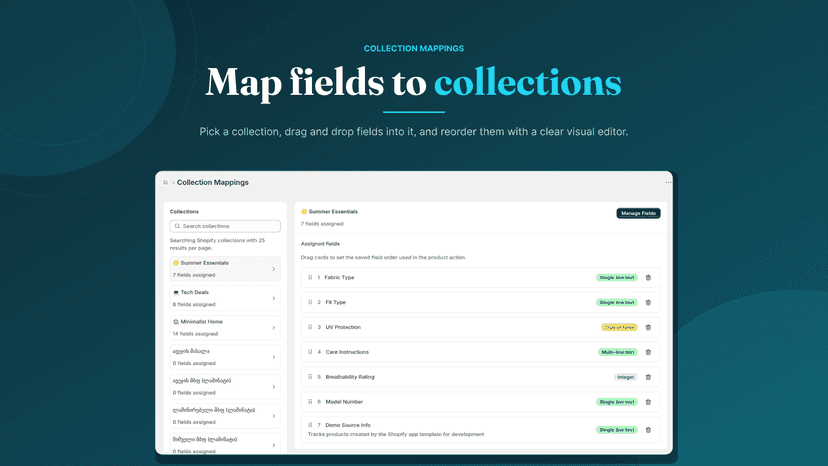This screenshot has width=828, height=466.
Task: Delete the Demo Source Info field
Action: pyautogui.click(x=648, y=430)
